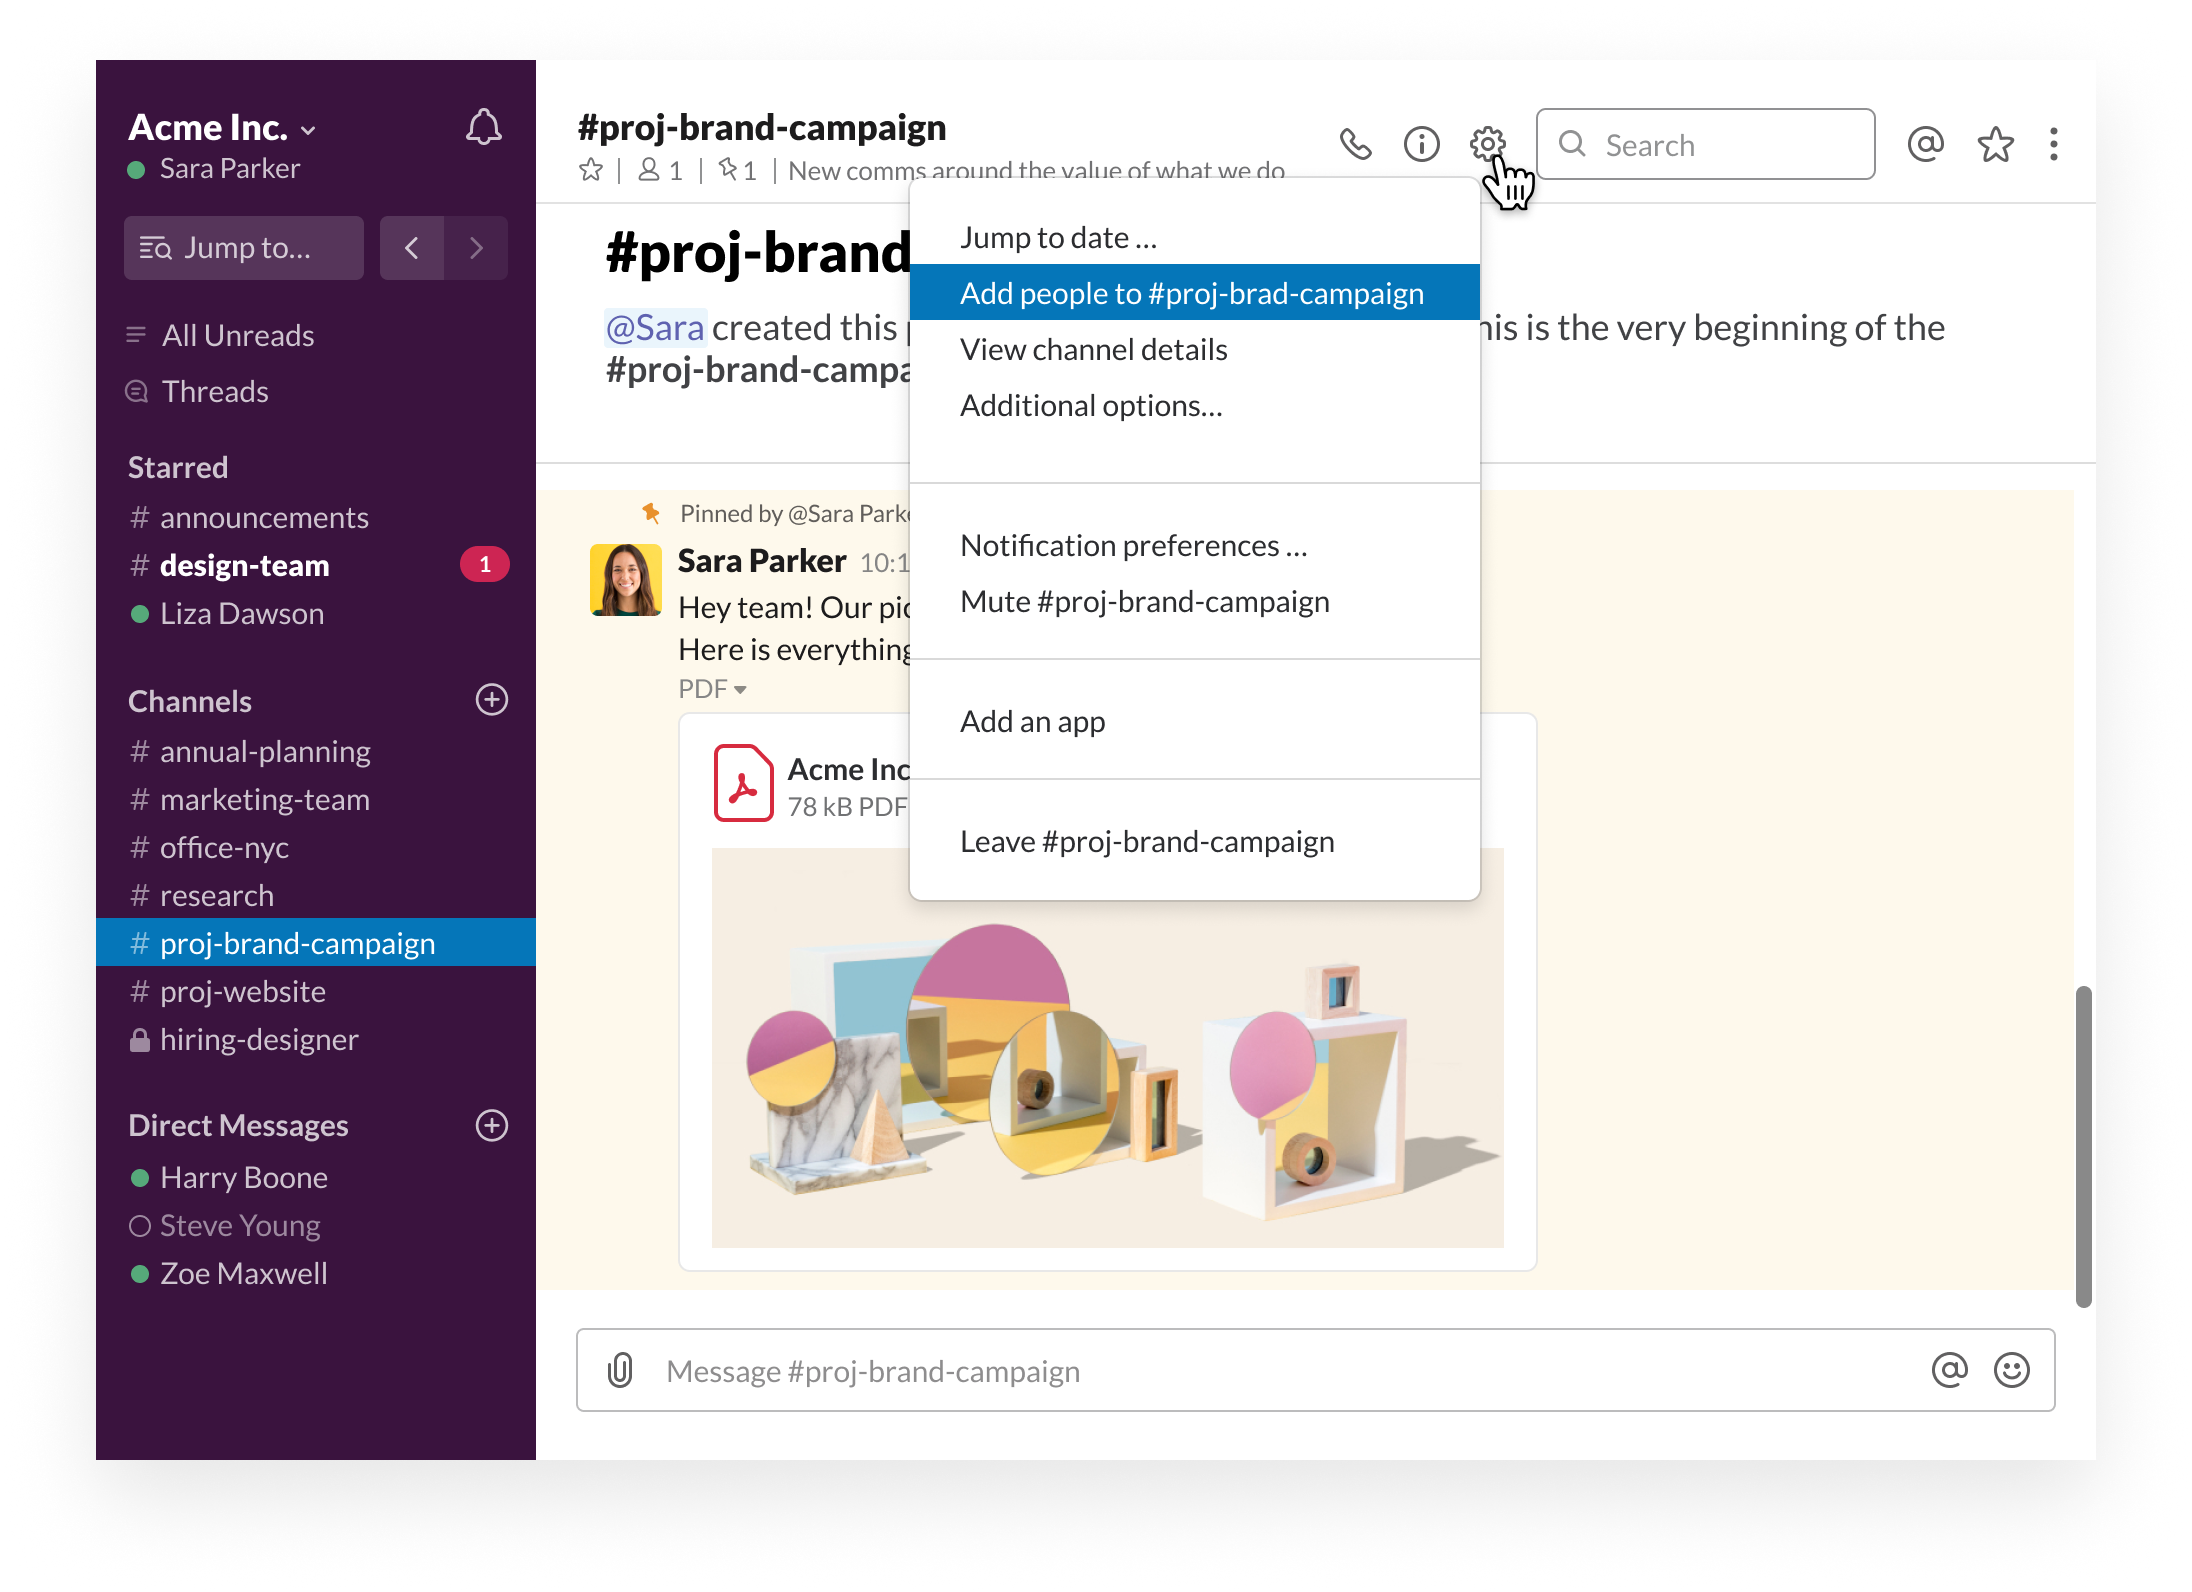Go back with the left arrow button
Image resolution: width=2192 pixels, height=1592 pixels.
tap(411, 248)
